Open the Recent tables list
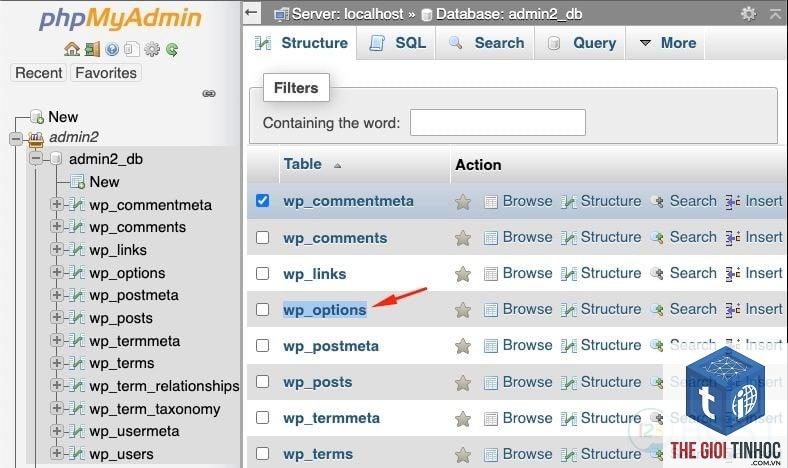The width and height of the screenshot is (788, 468). click(39, 73)
